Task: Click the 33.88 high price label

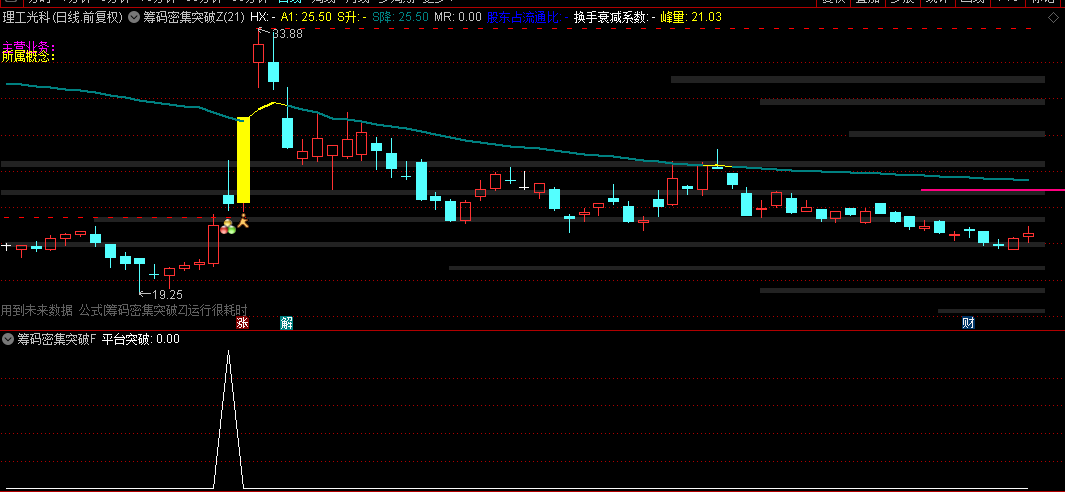Action: pos(287,35)
